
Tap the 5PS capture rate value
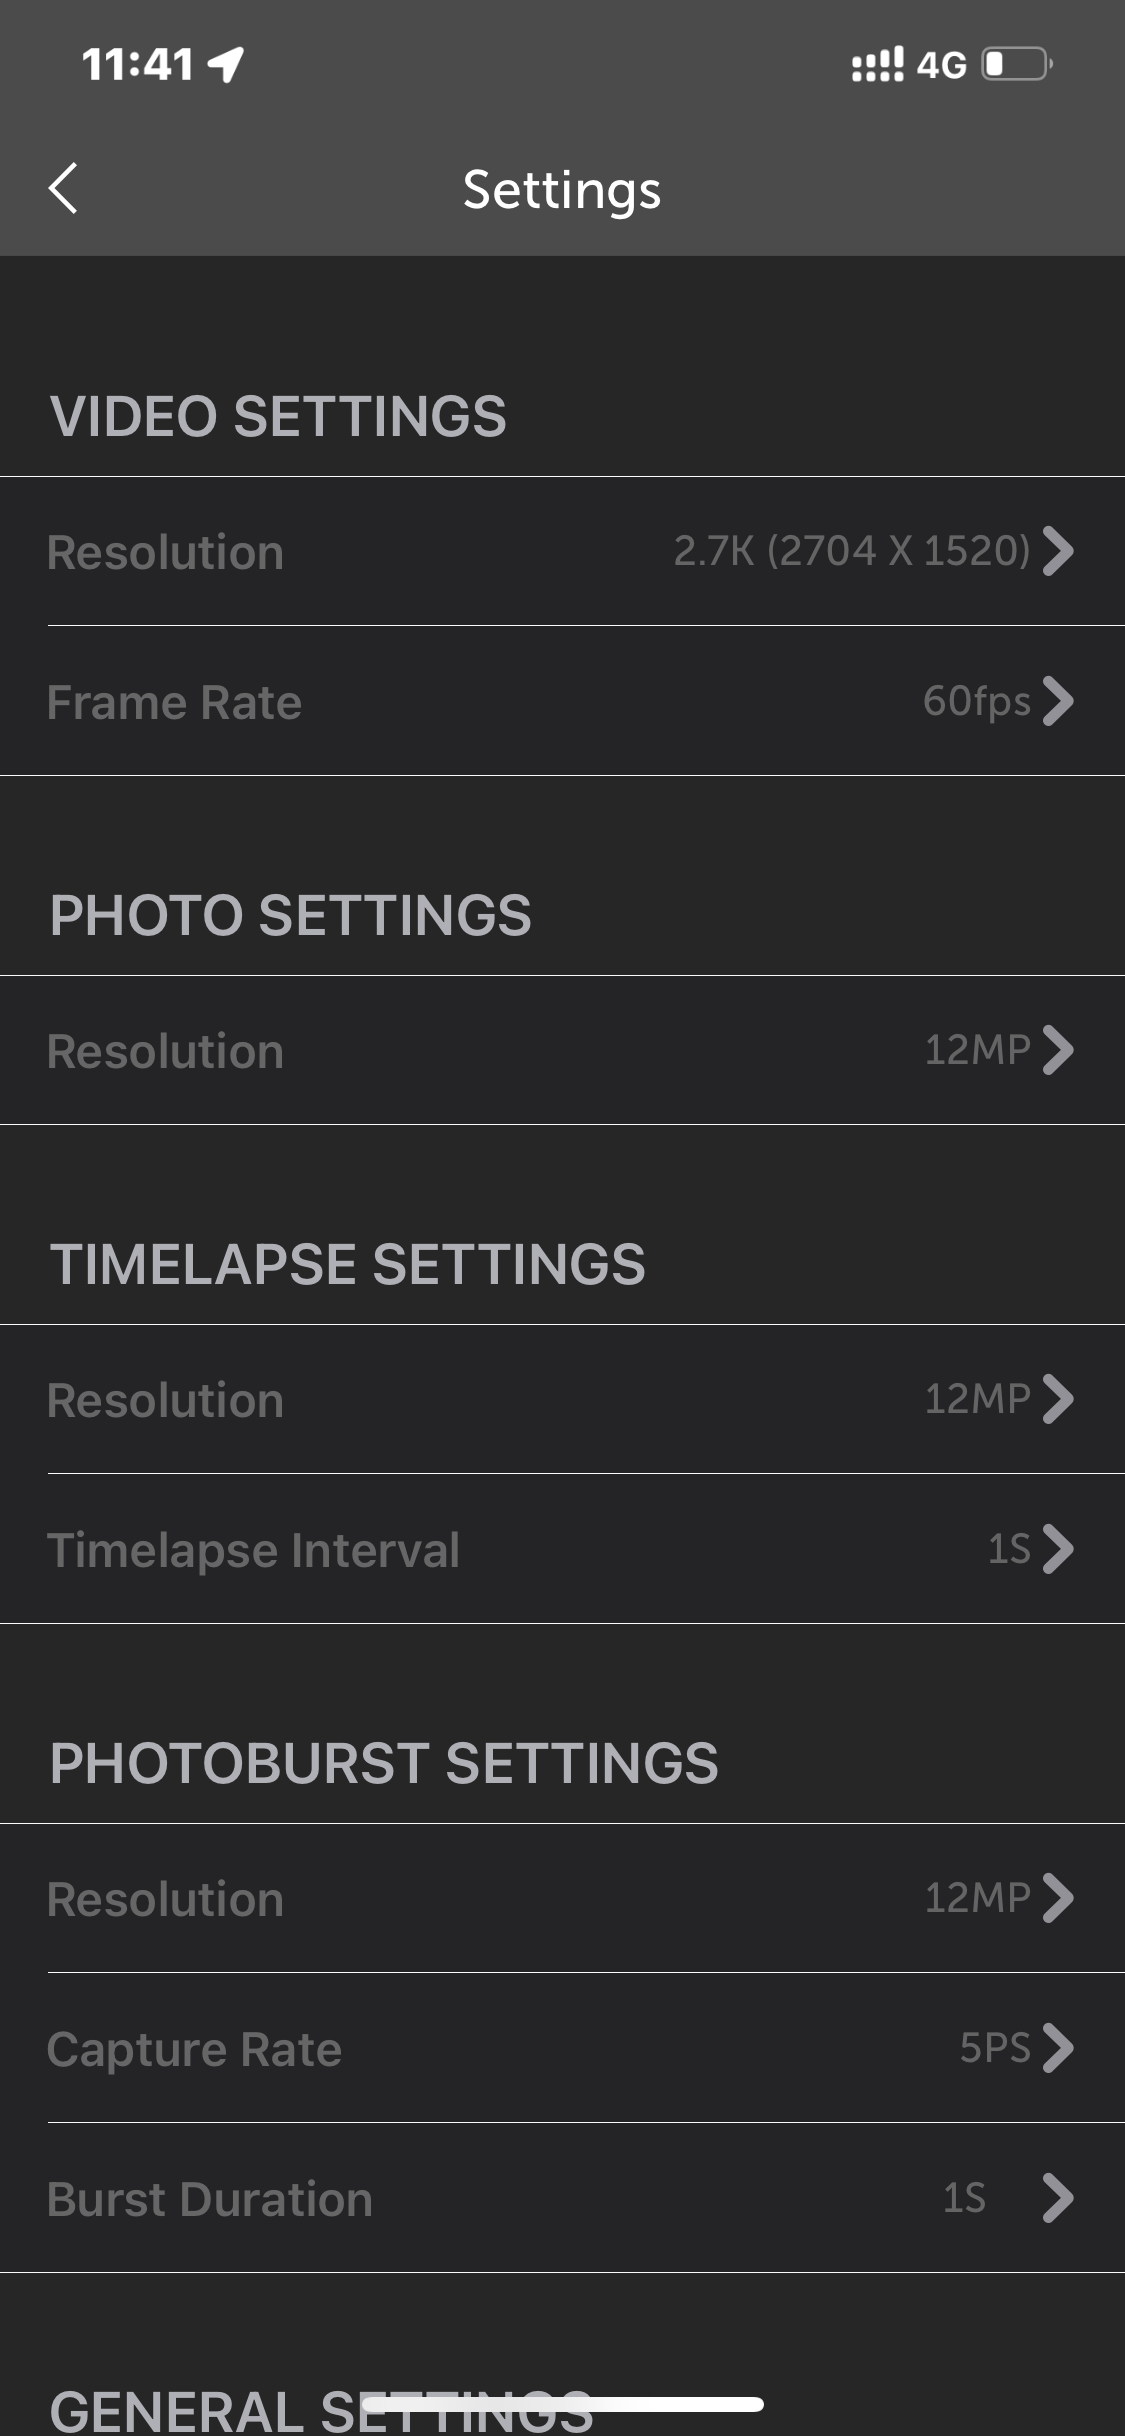994,2048
